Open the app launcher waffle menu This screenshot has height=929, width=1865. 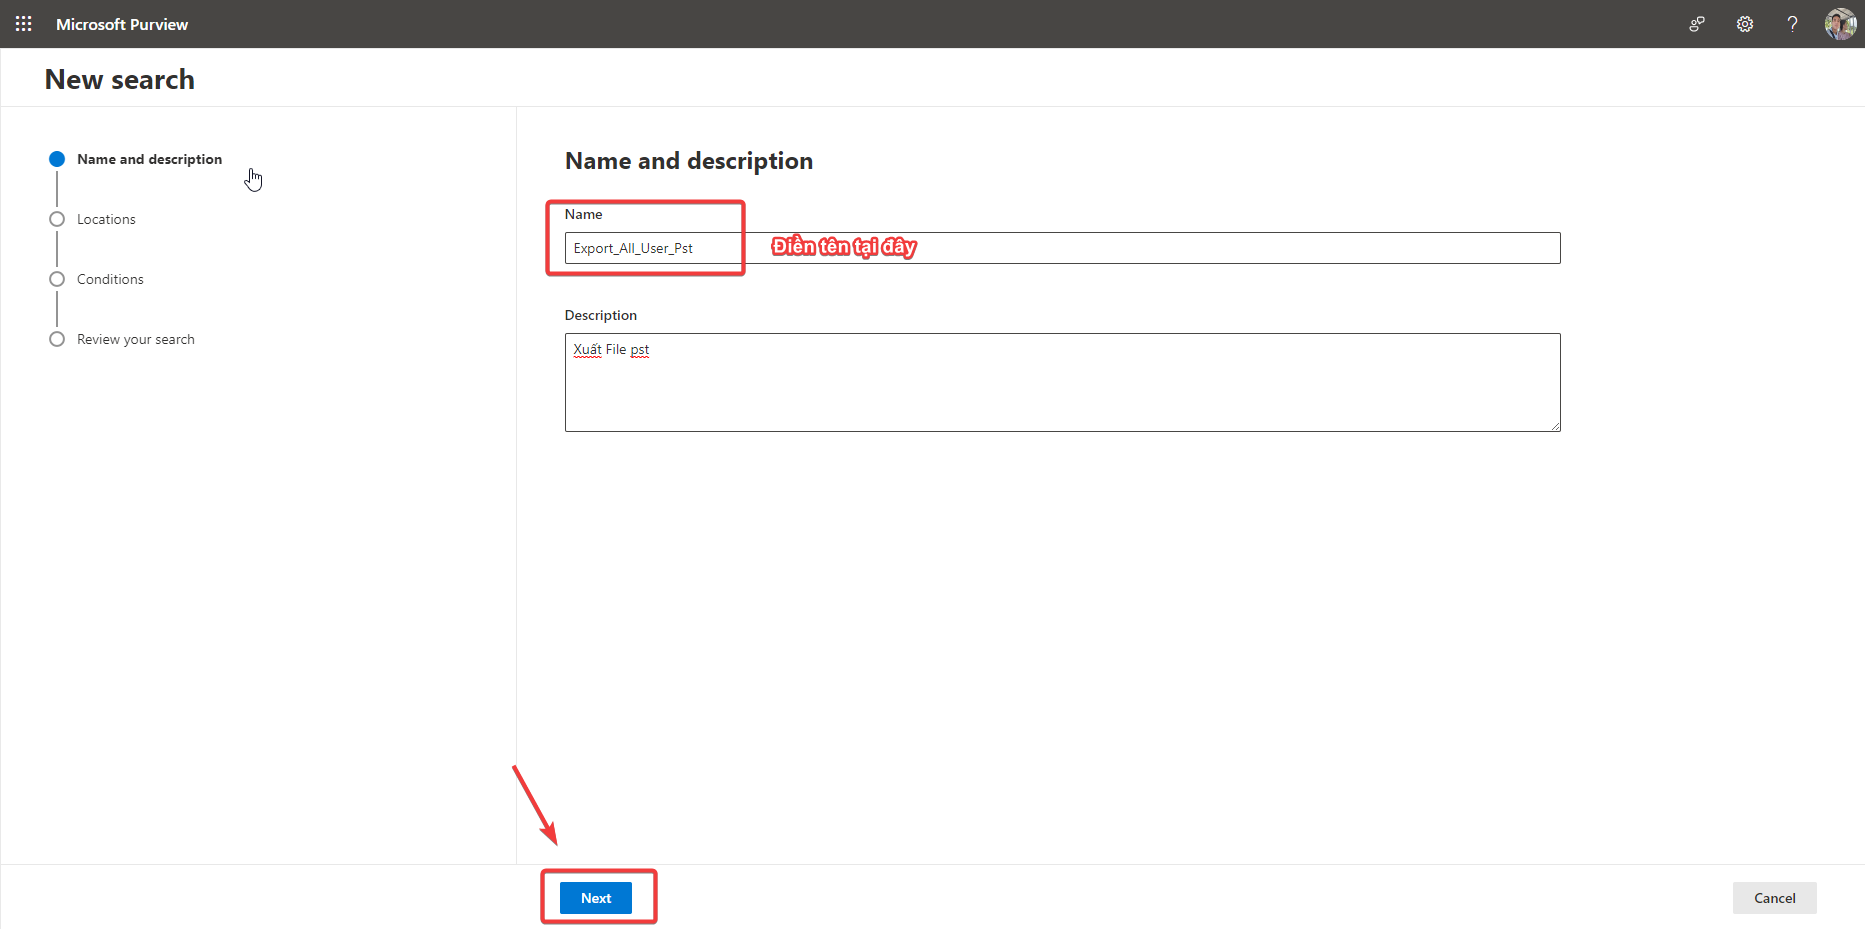pos(24,24)
